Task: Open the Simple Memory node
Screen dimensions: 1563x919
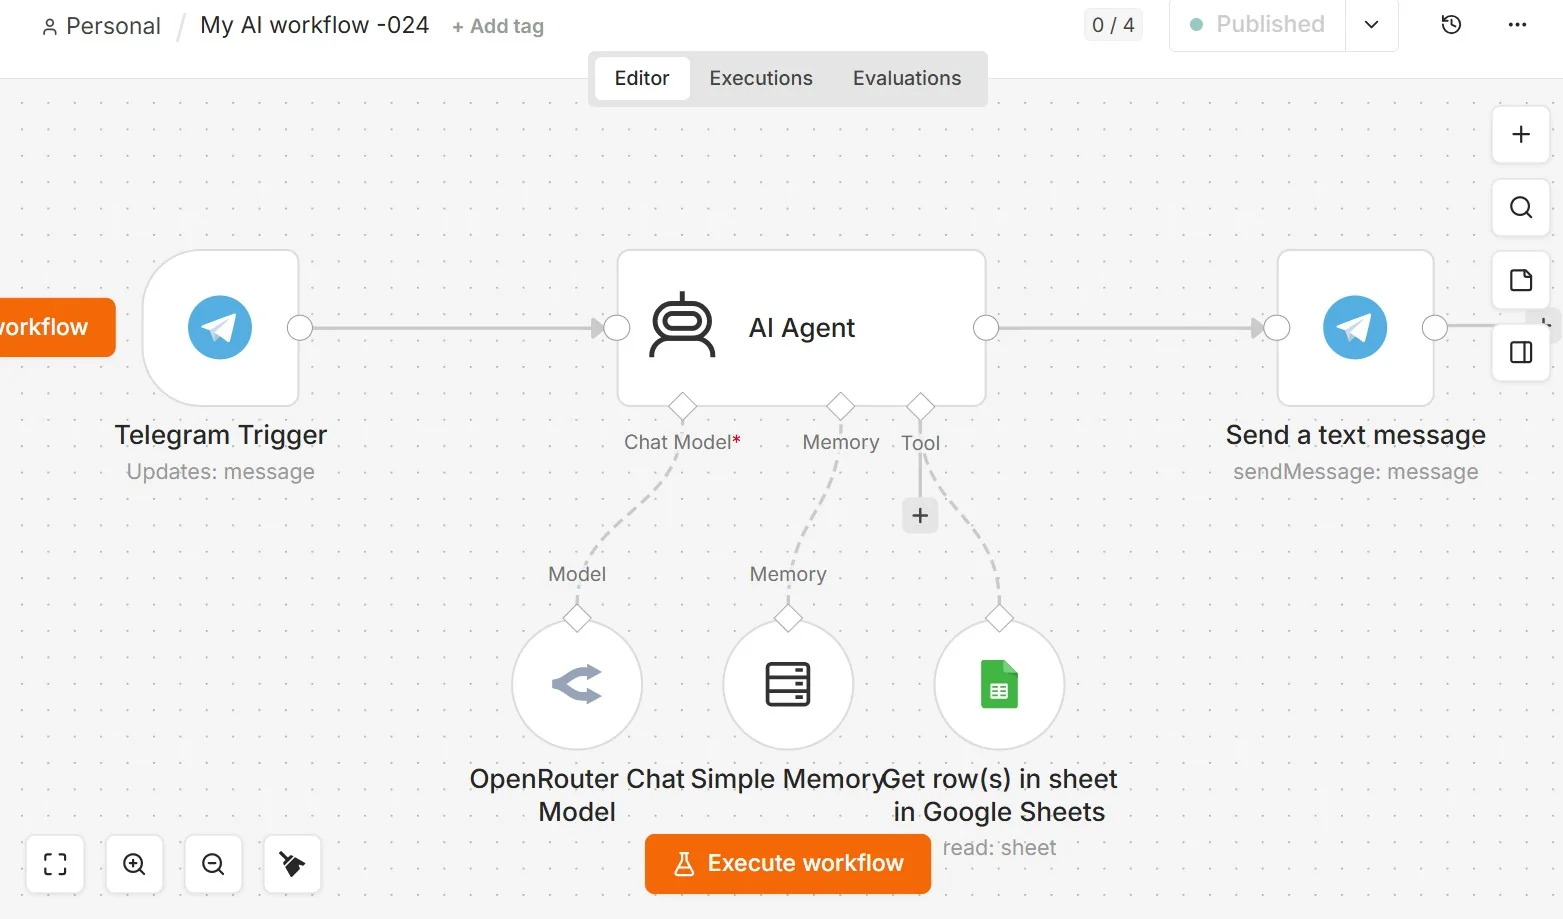Action: point(788,685)
